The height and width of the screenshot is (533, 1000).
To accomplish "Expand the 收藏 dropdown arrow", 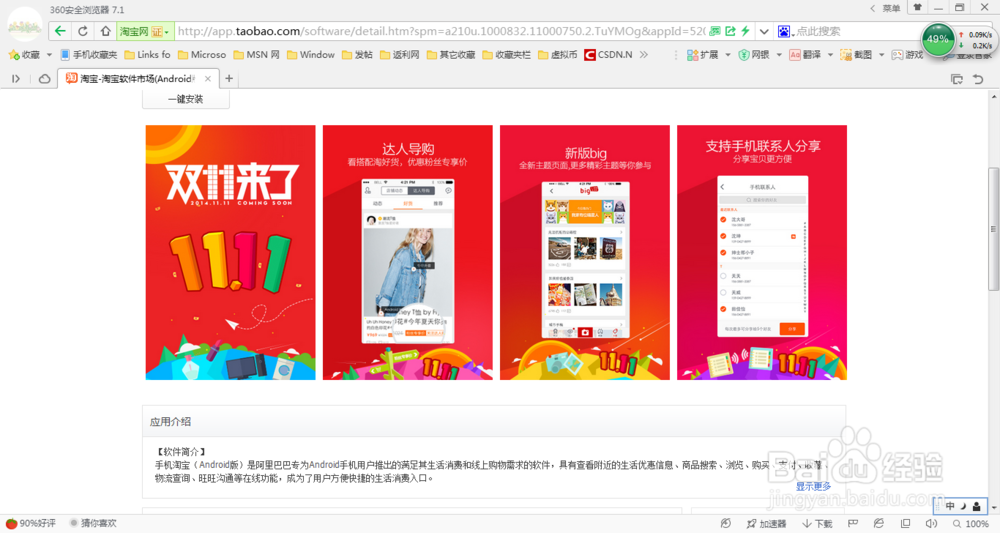I will click(x=49, y=55).
